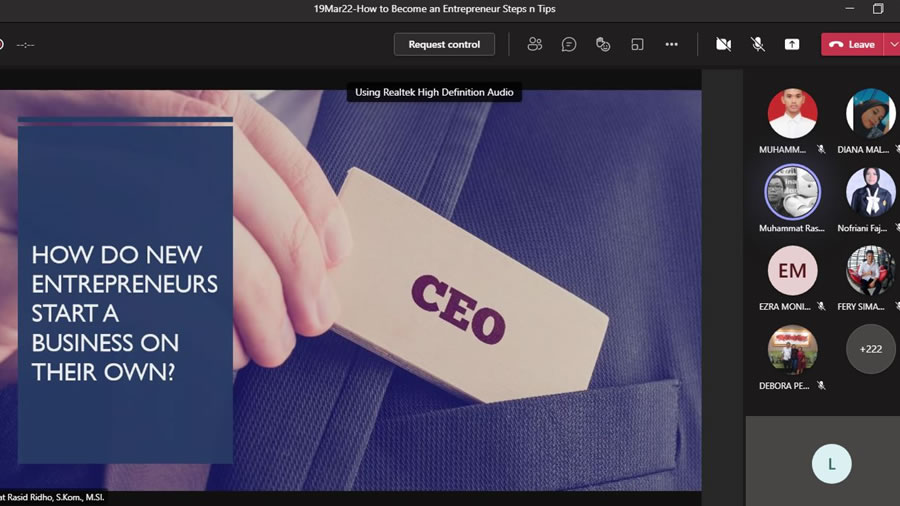Unmute the microphone
Screen dimensions: 900x506
(x=758, y=44)
